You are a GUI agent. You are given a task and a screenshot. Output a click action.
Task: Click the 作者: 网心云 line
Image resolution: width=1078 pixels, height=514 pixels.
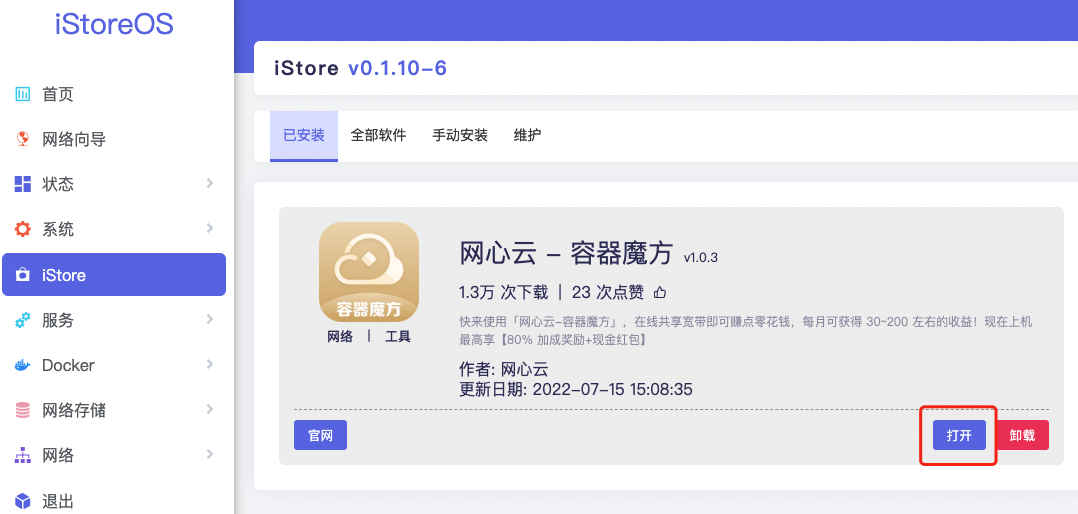(x=504, y=369)
